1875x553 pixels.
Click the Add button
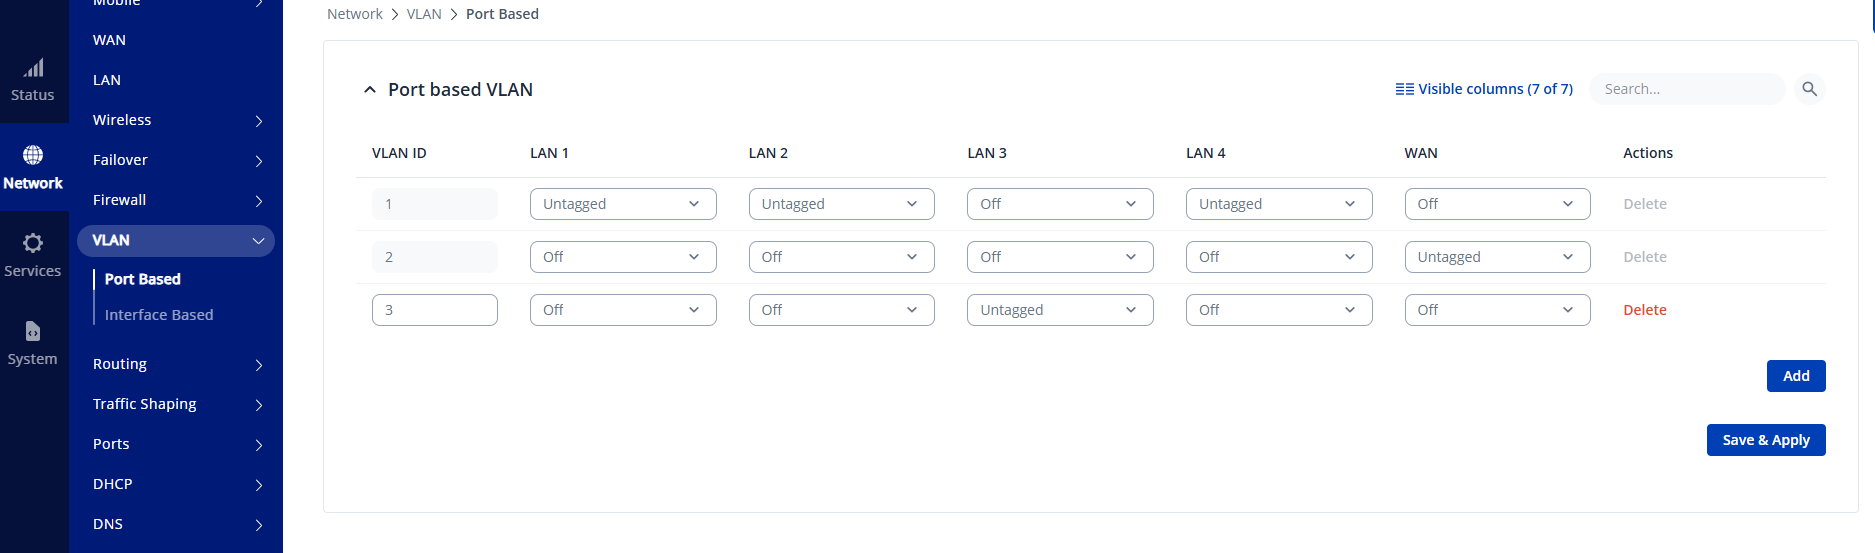pos(1795,376)
